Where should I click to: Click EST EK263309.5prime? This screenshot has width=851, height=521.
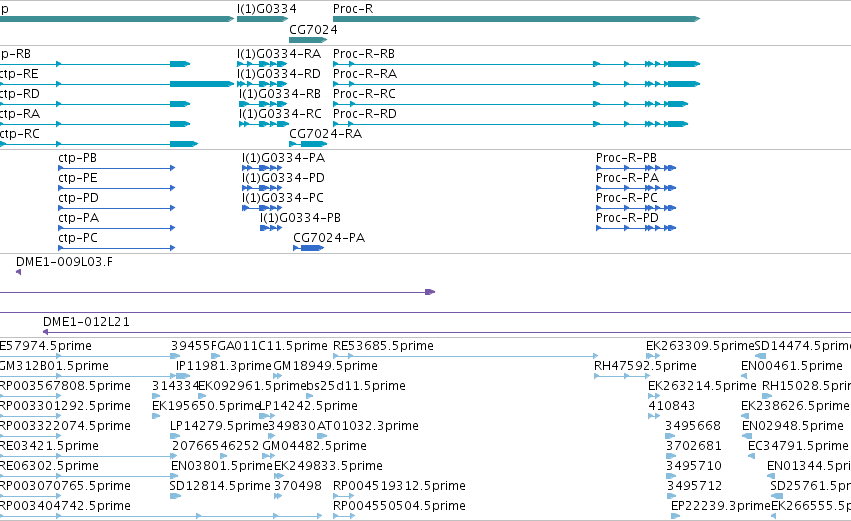[700, 346]
